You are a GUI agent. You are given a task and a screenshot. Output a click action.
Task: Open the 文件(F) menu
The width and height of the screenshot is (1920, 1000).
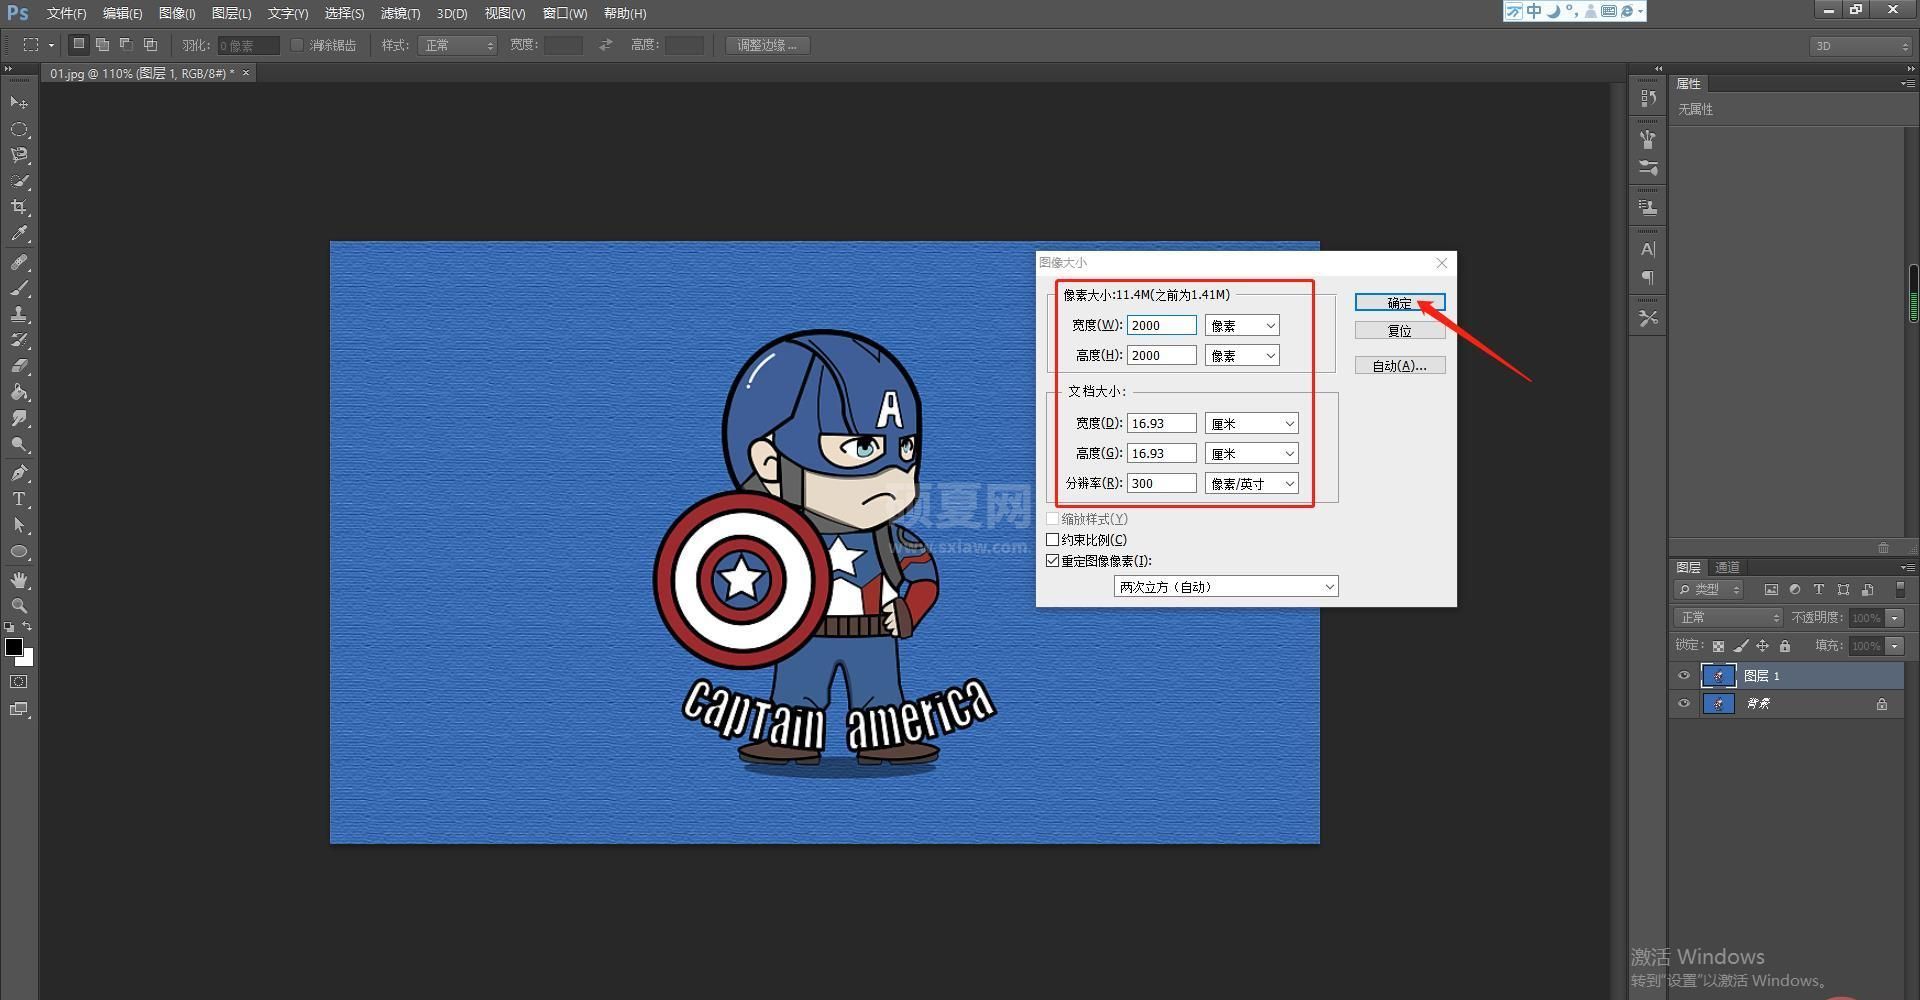pyautogui.click(x=66, y=13)
